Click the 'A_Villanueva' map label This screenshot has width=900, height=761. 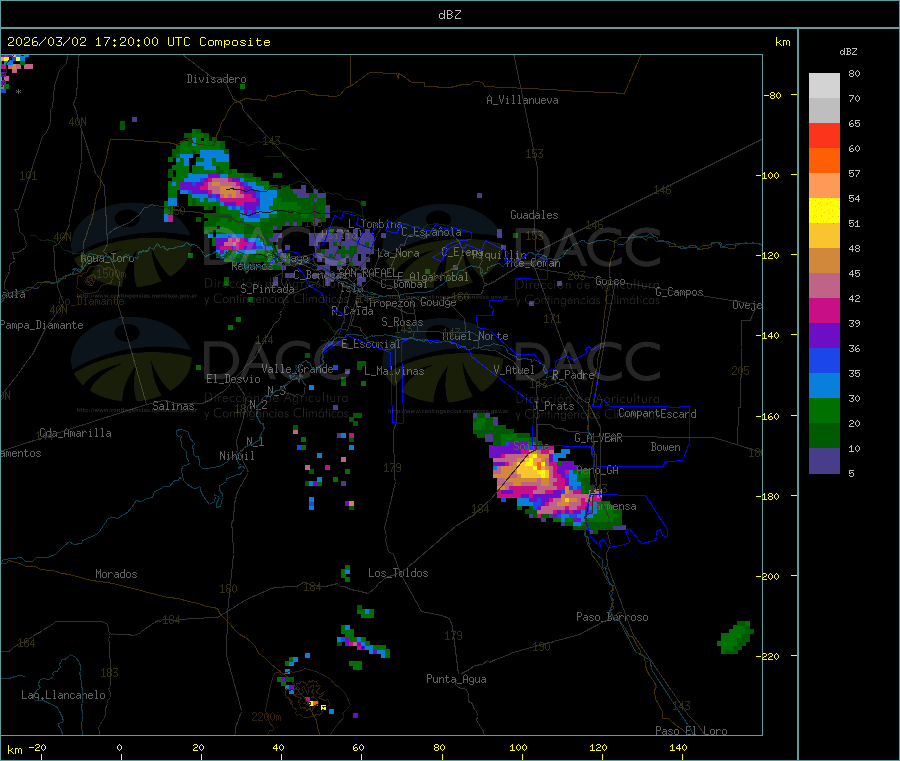click(x=522, y=100)
